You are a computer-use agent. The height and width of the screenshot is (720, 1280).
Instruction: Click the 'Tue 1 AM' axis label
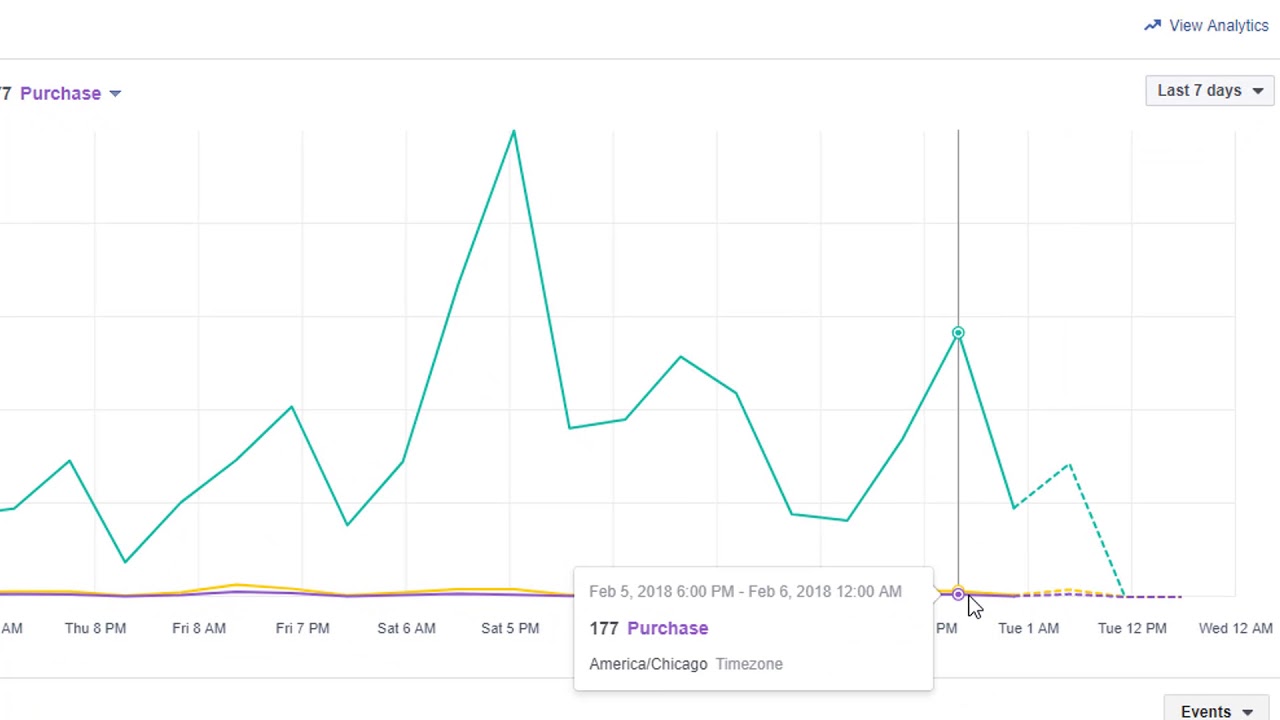1028,628
